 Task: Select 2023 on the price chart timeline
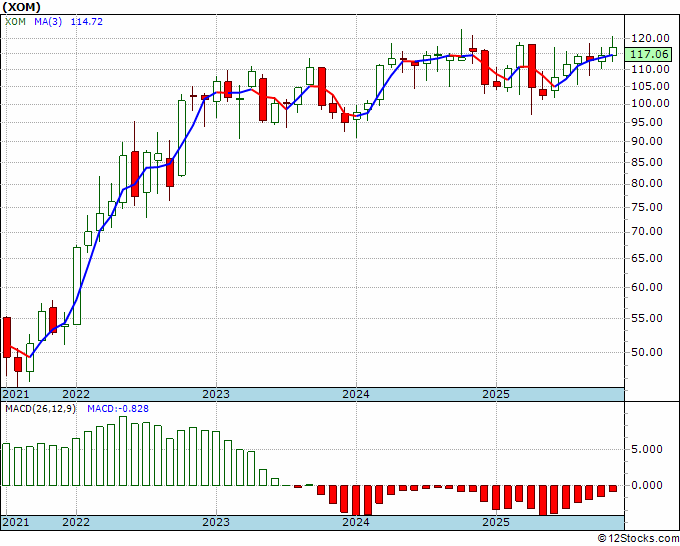[216, 394]
